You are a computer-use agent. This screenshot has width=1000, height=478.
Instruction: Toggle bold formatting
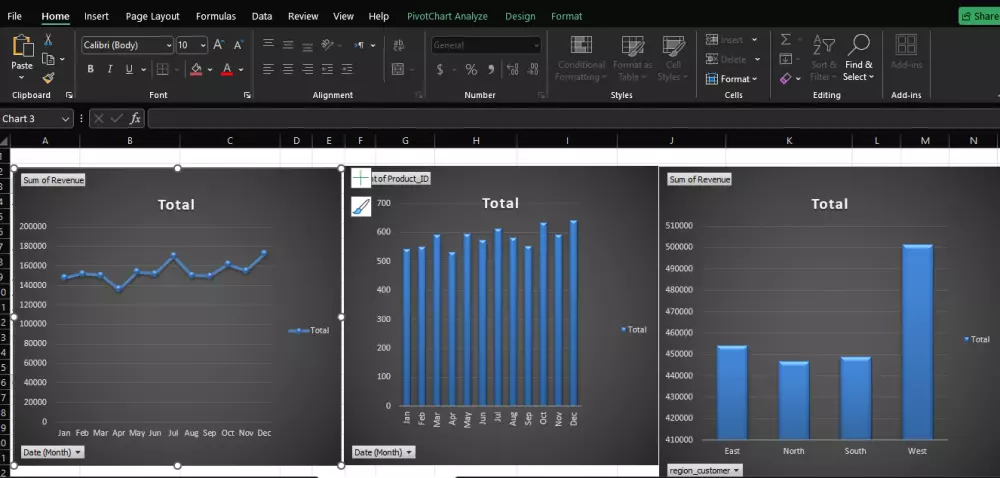point(91,69)
